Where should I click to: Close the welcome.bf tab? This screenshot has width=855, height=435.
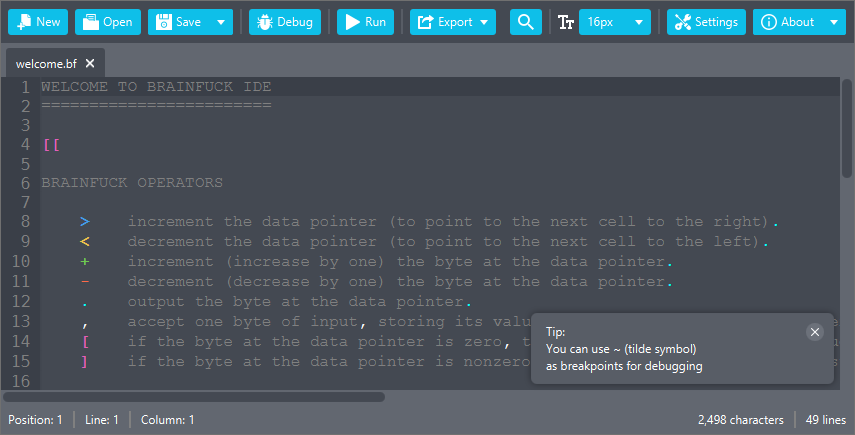pos(90,63)
